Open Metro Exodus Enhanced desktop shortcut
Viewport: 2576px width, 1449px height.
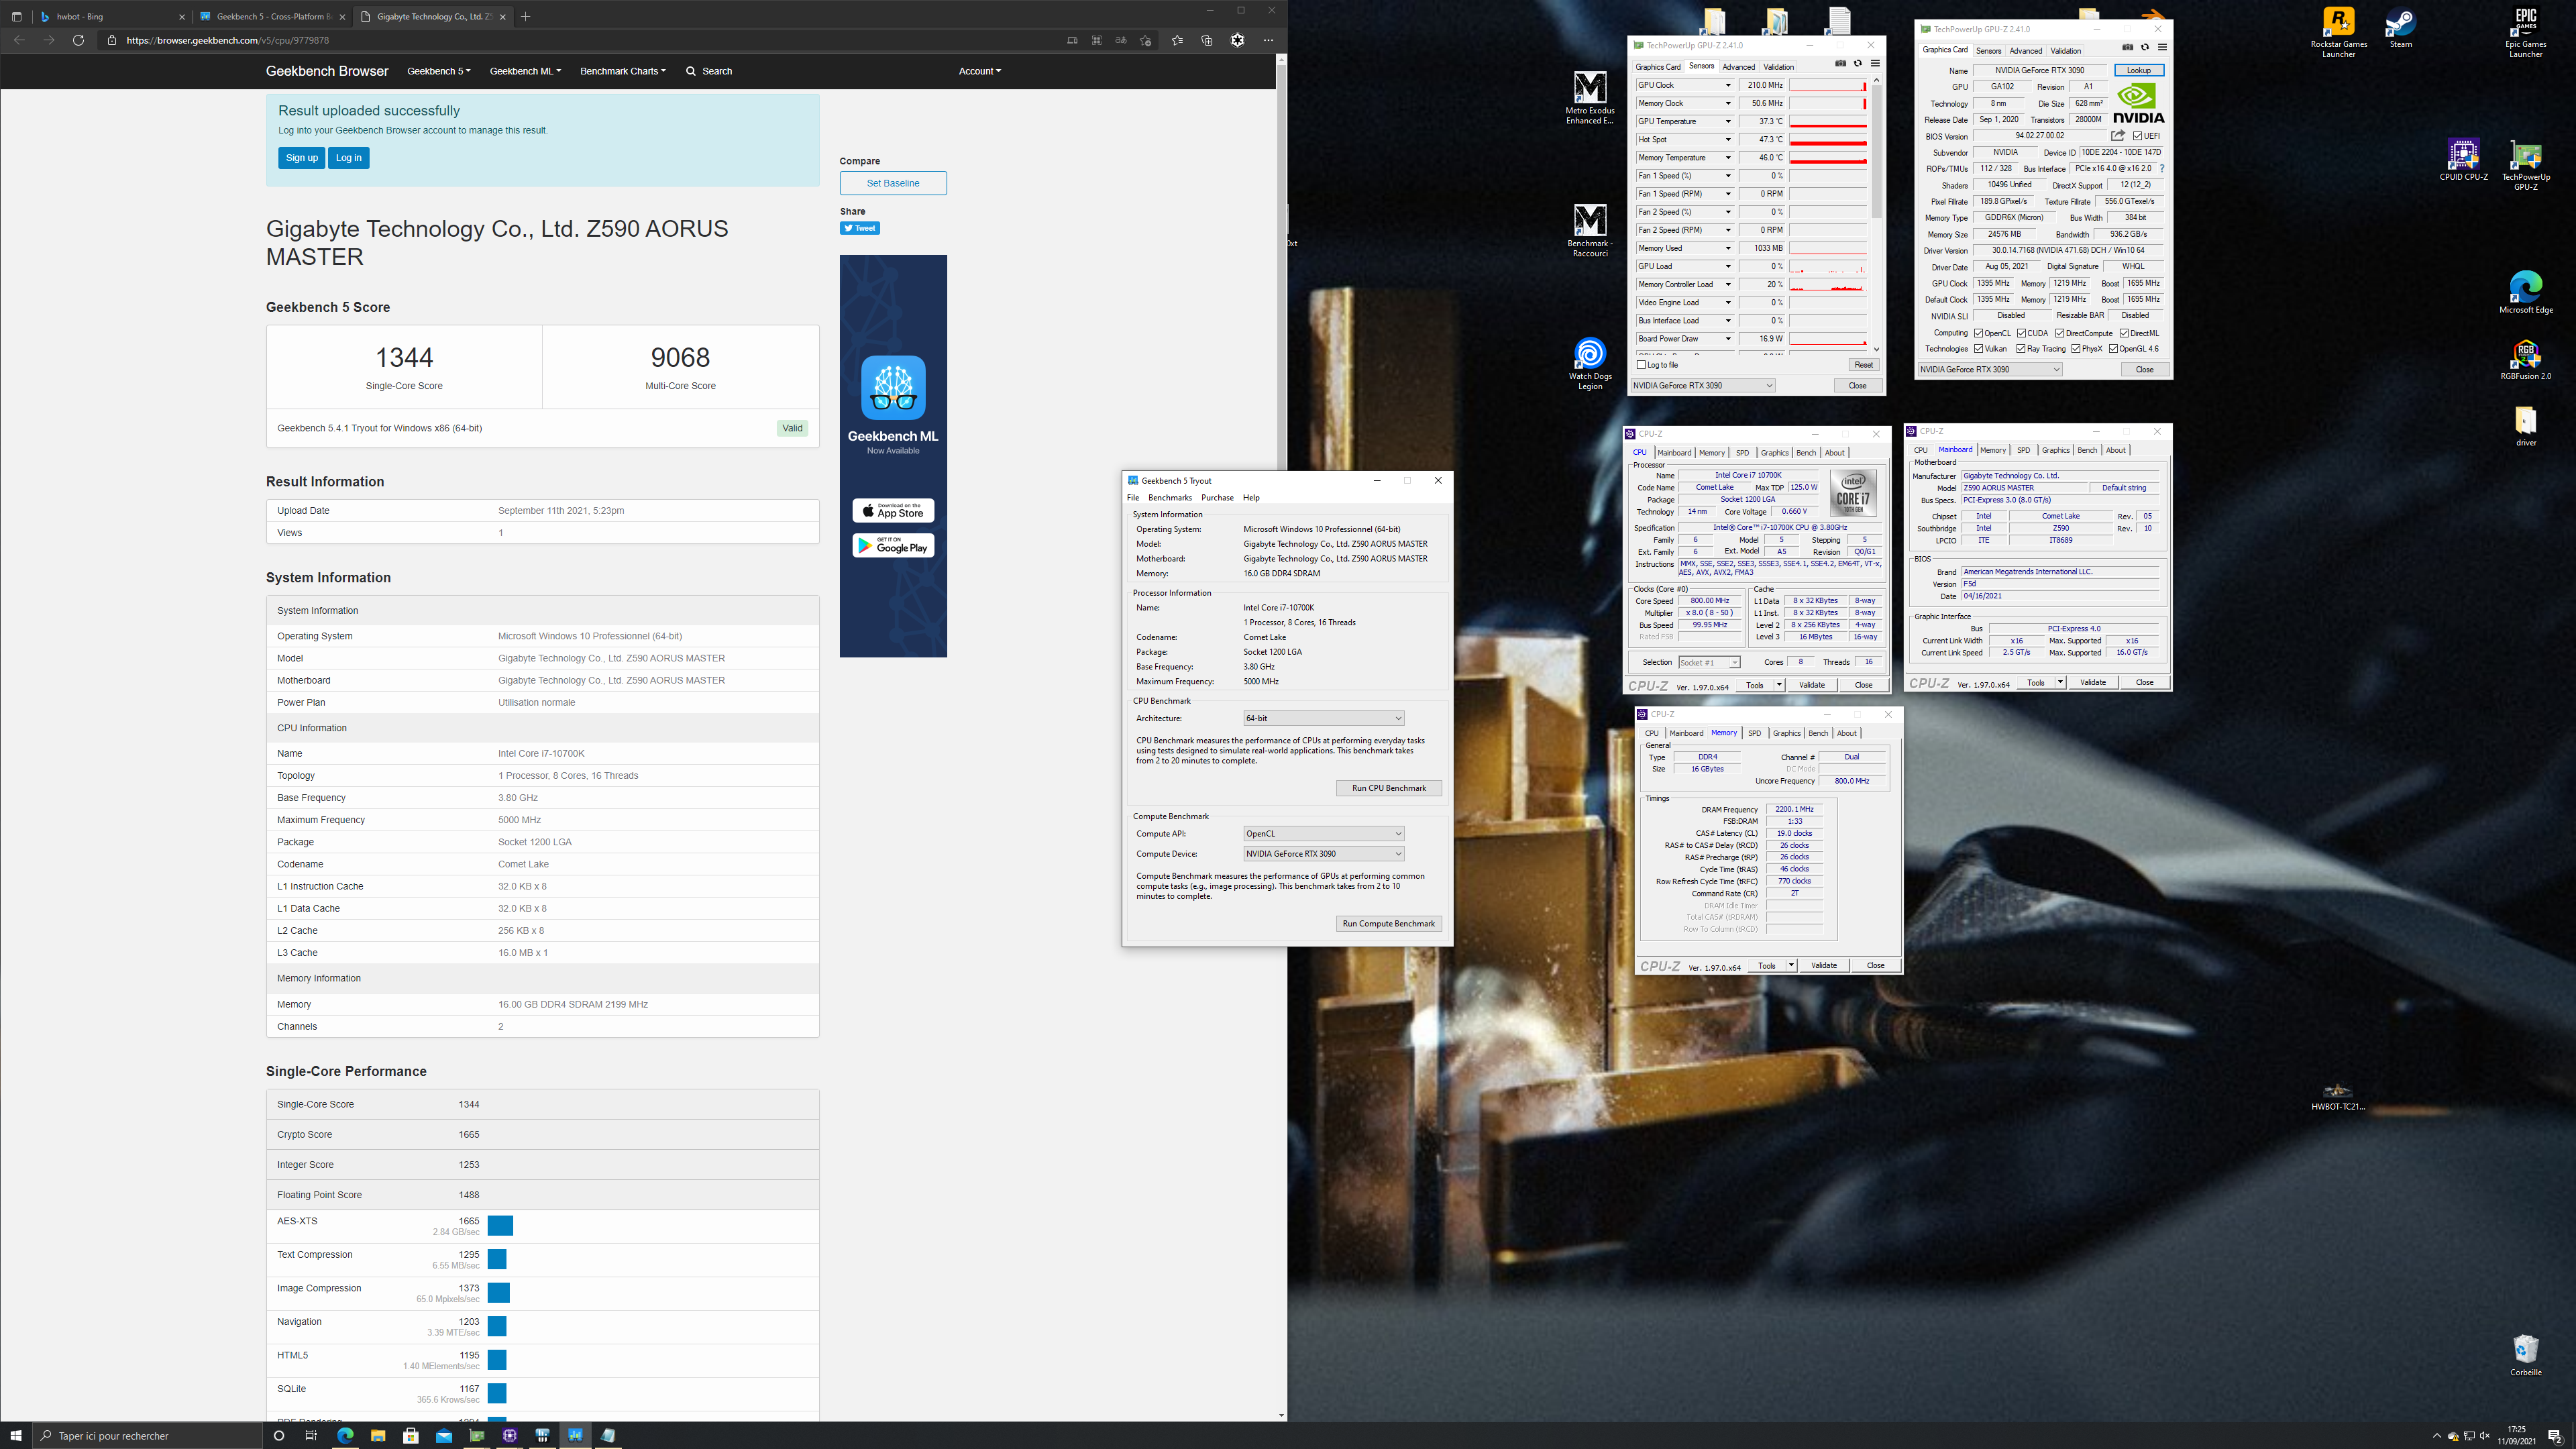point(1590,97)
